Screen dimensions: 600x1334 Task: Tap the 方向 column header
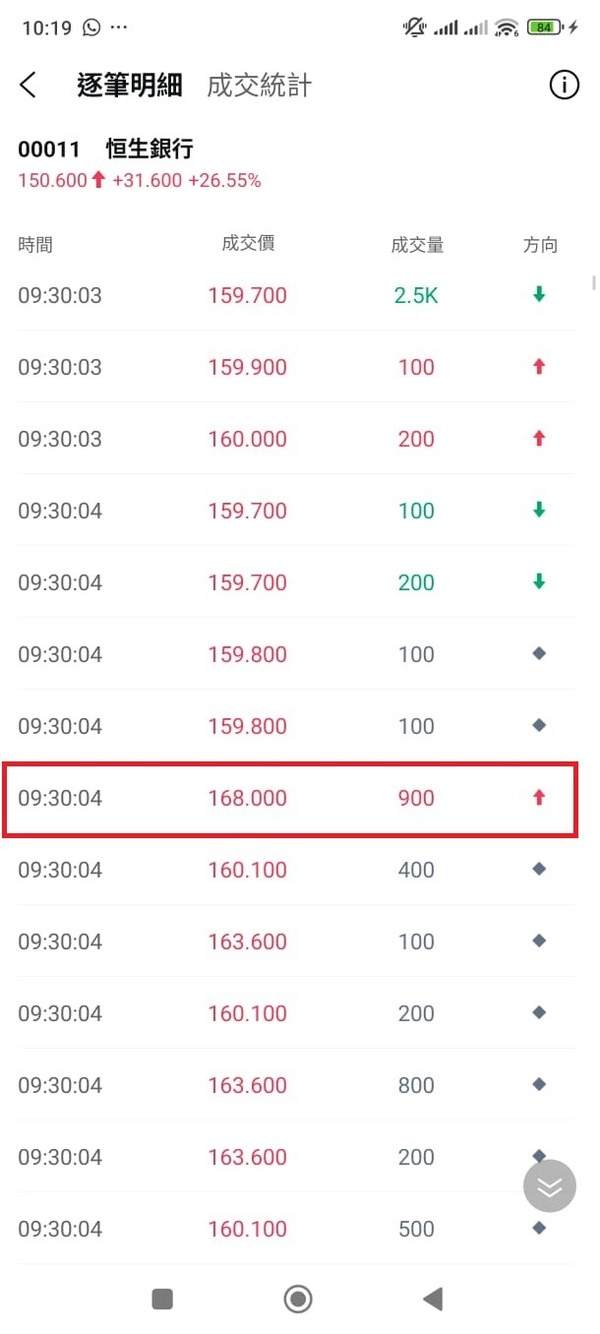coord(540,245)
